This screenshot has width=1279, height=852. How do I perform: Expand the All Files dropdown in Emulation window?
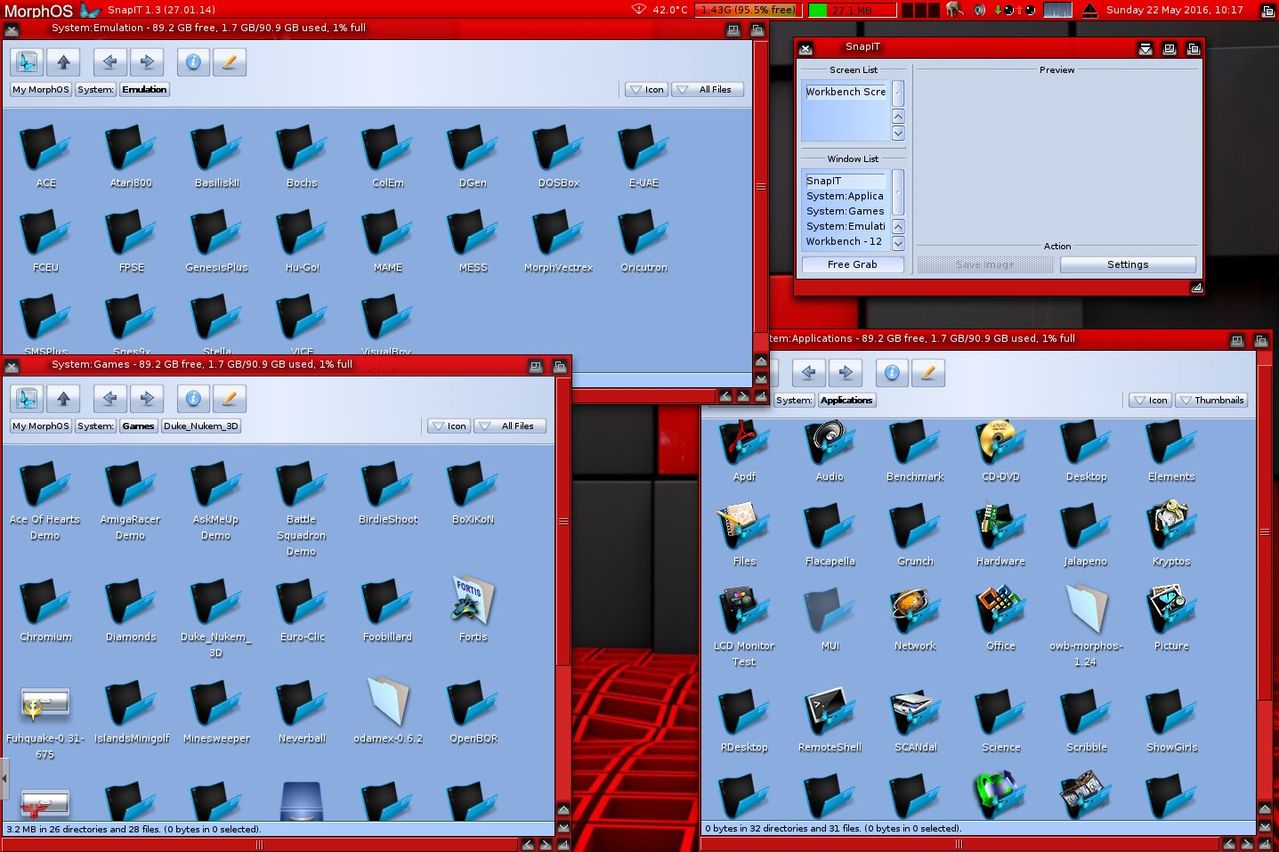708,89
